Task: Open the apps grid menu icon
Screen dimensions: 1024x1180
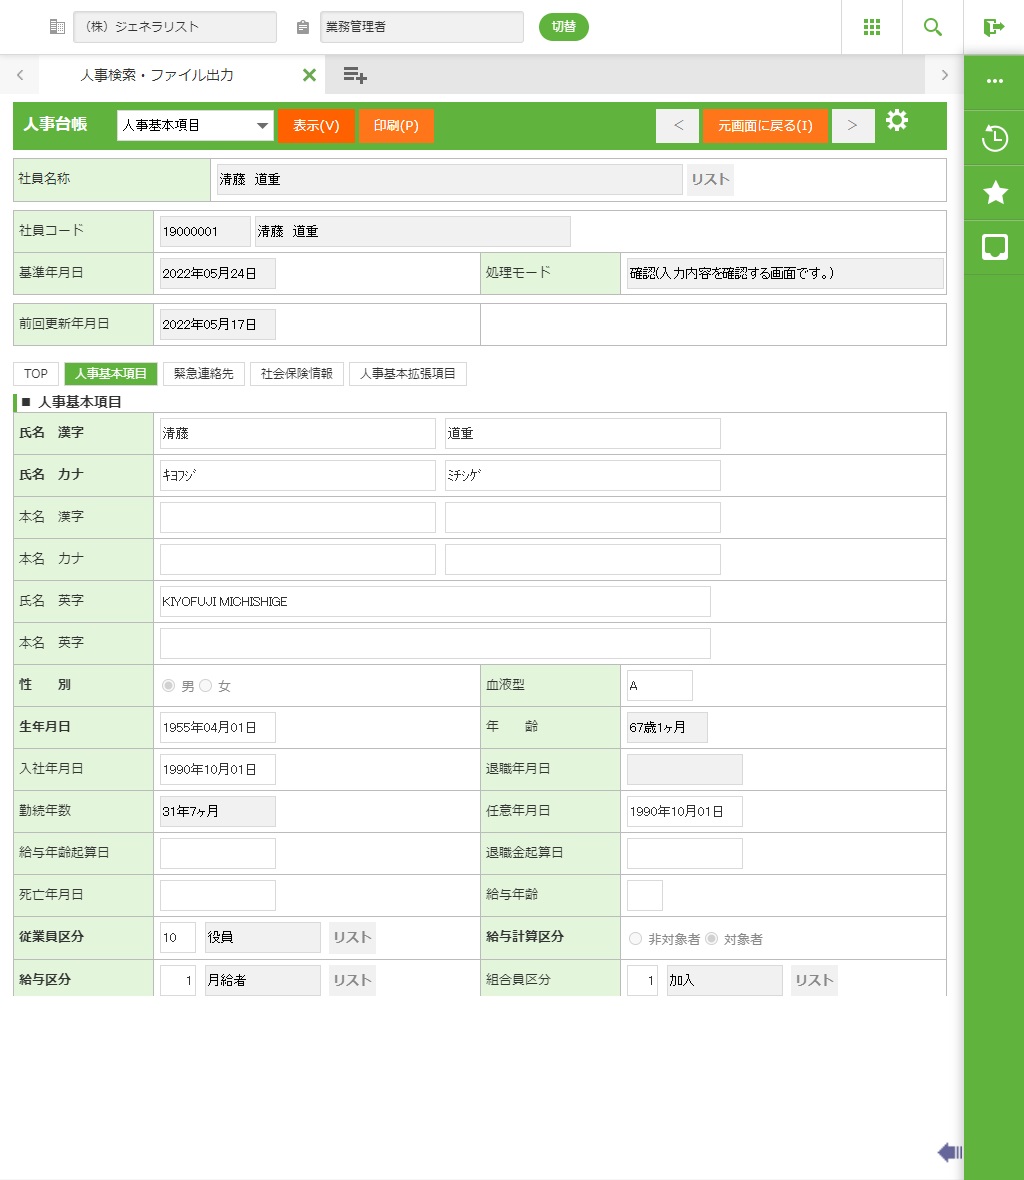Action: 872,27
